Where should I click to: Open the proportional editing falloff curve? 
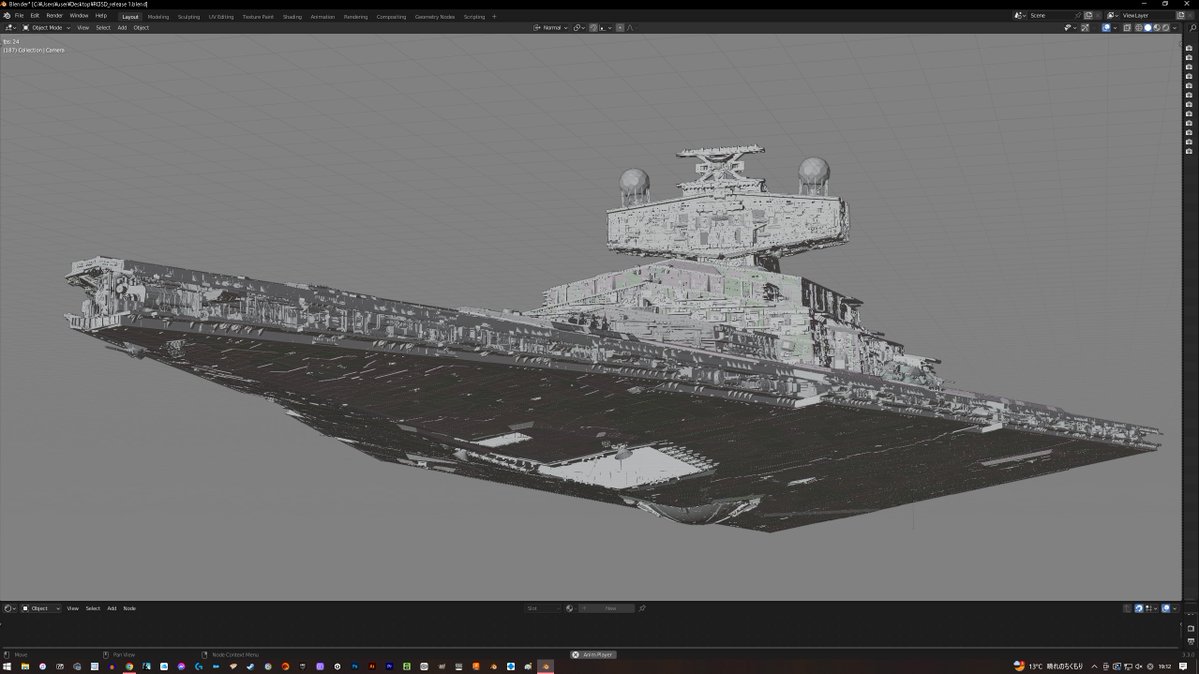[x=632, y=28]
